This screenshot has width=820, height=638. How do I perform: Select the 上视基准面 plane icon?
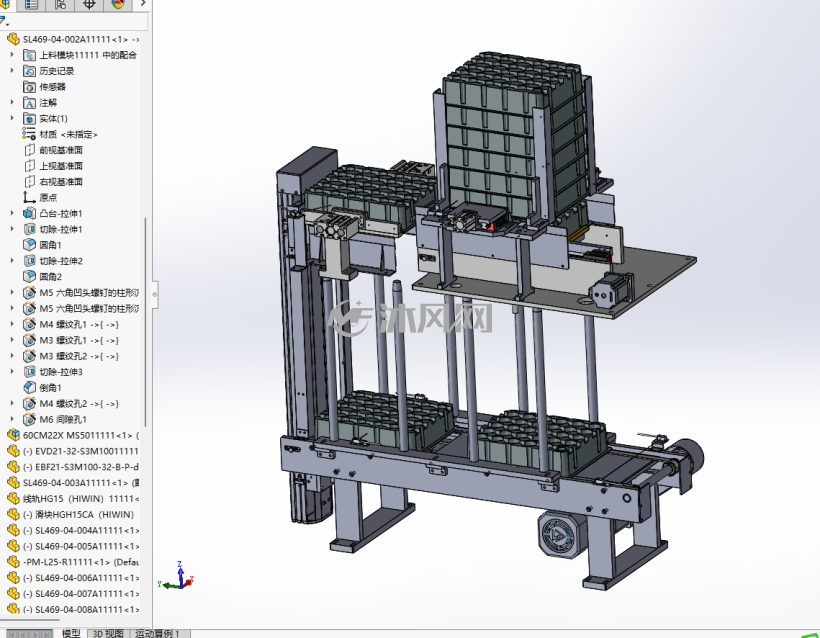(30, 166)
